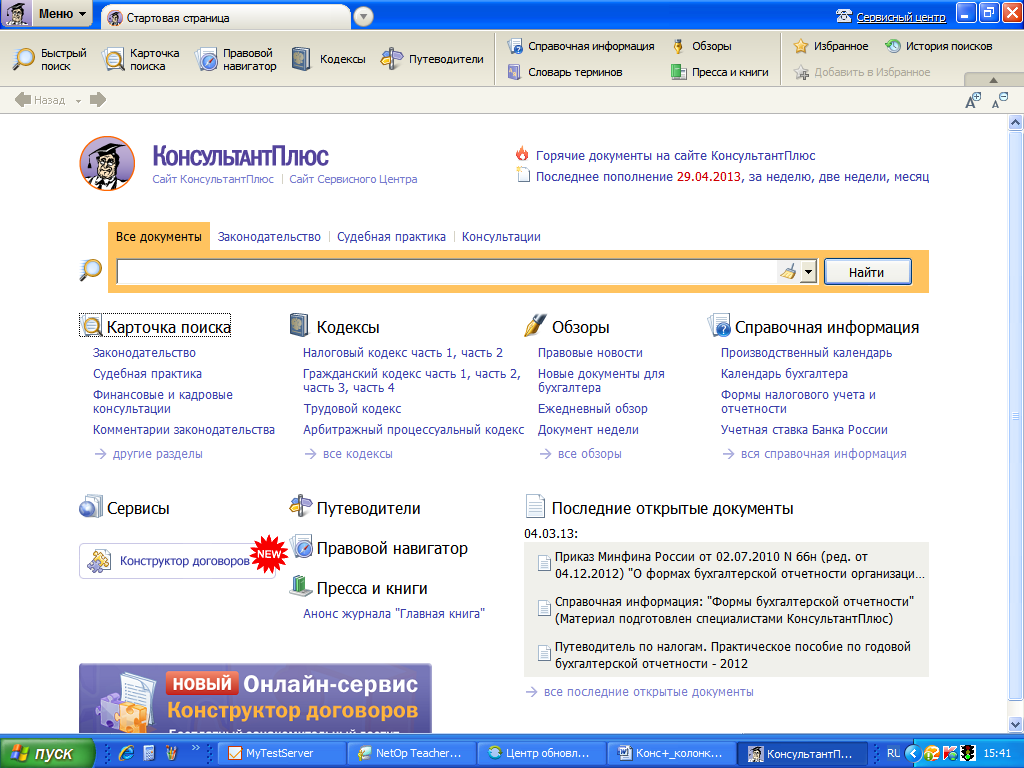Click the page scrollbar down arrow
This screenshot has width=1024, height=768.
point(1015,724)
